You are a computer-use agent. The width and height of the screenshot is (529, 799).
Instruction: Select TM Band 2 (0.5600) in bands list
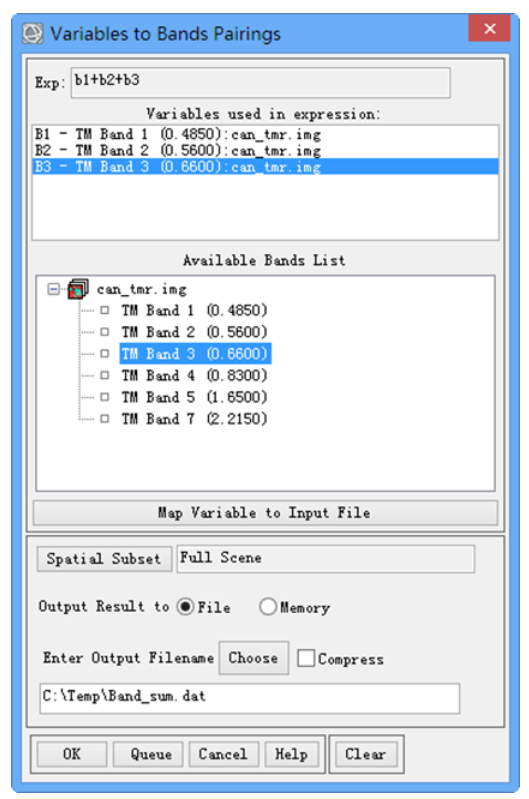[x=194, y=332]
